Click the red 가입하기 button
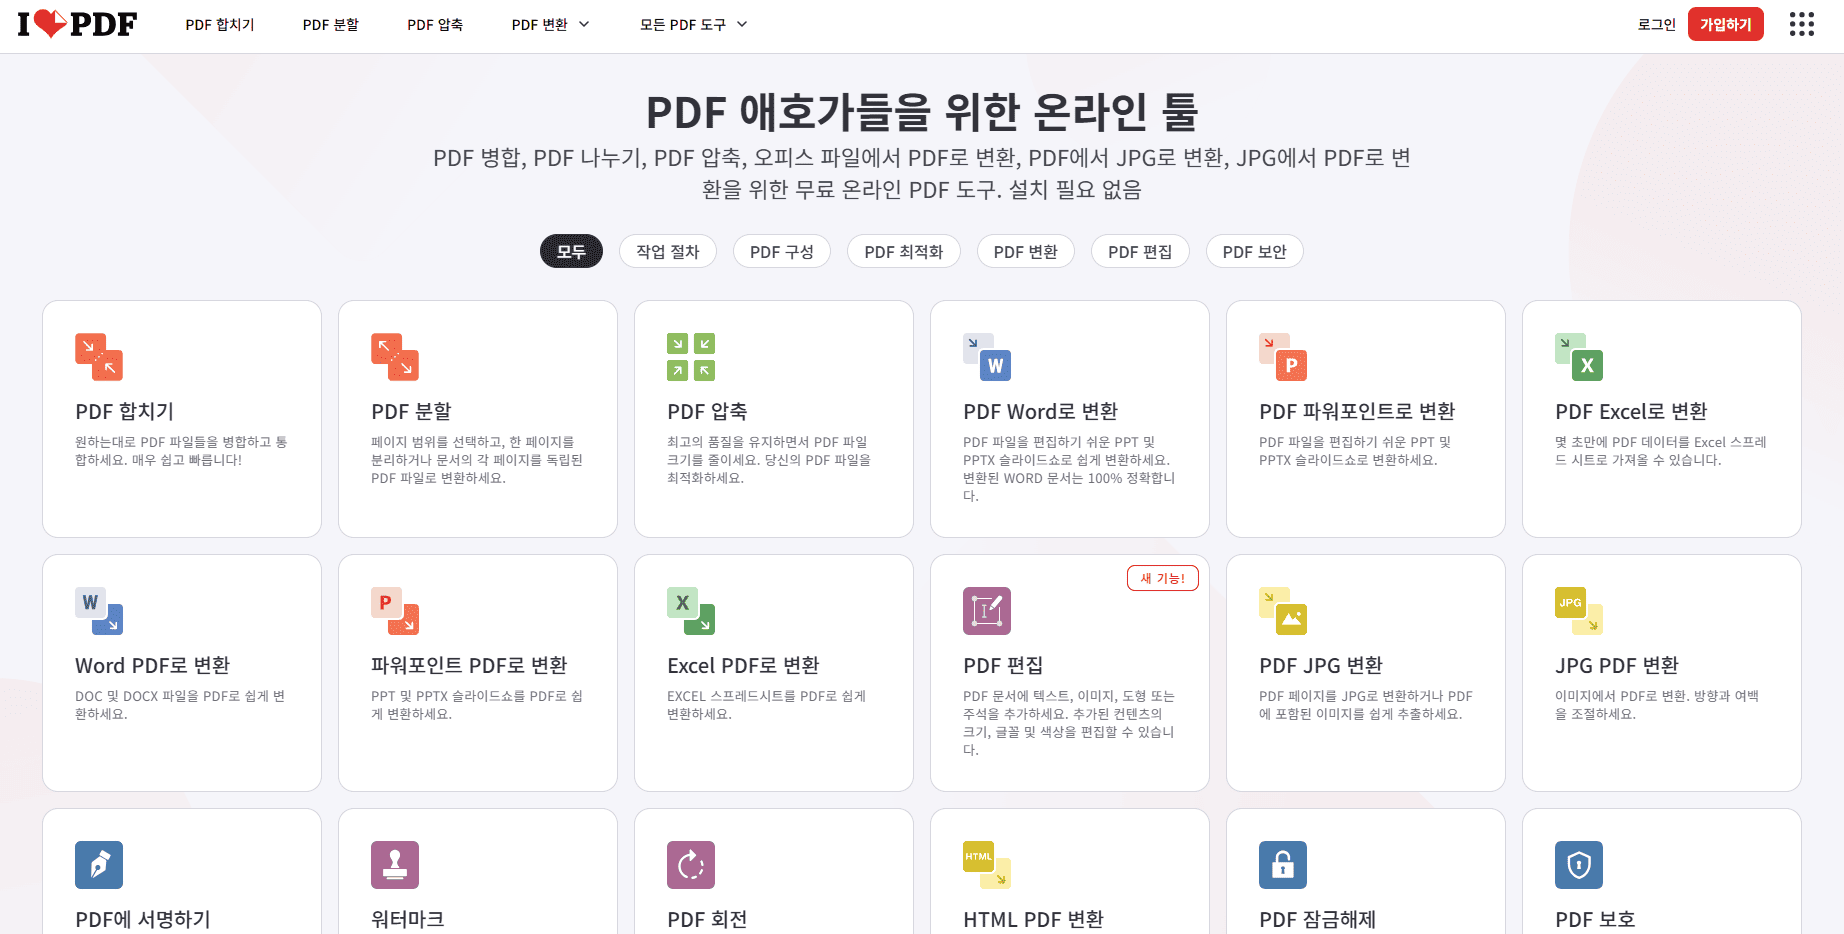This screenshot has height=934, width=1844. (x=1725, y=23)
